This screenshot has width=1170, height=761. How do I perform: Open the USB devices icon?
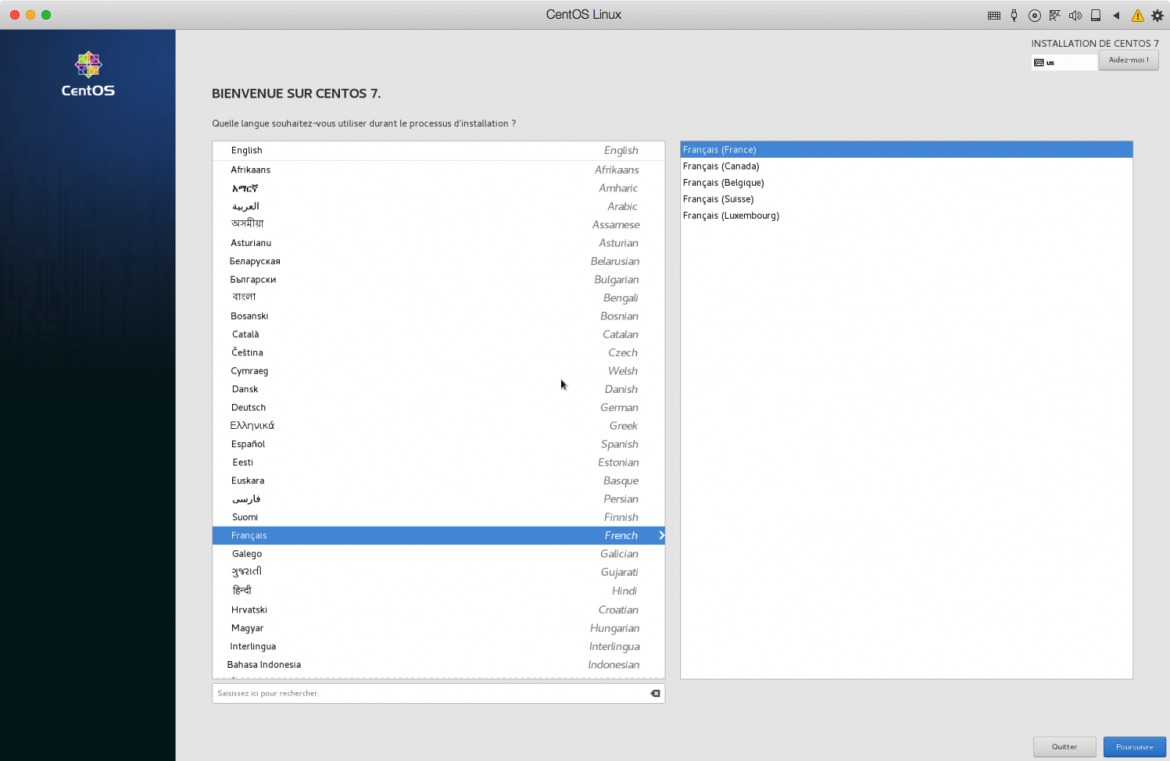(1014, 15)
